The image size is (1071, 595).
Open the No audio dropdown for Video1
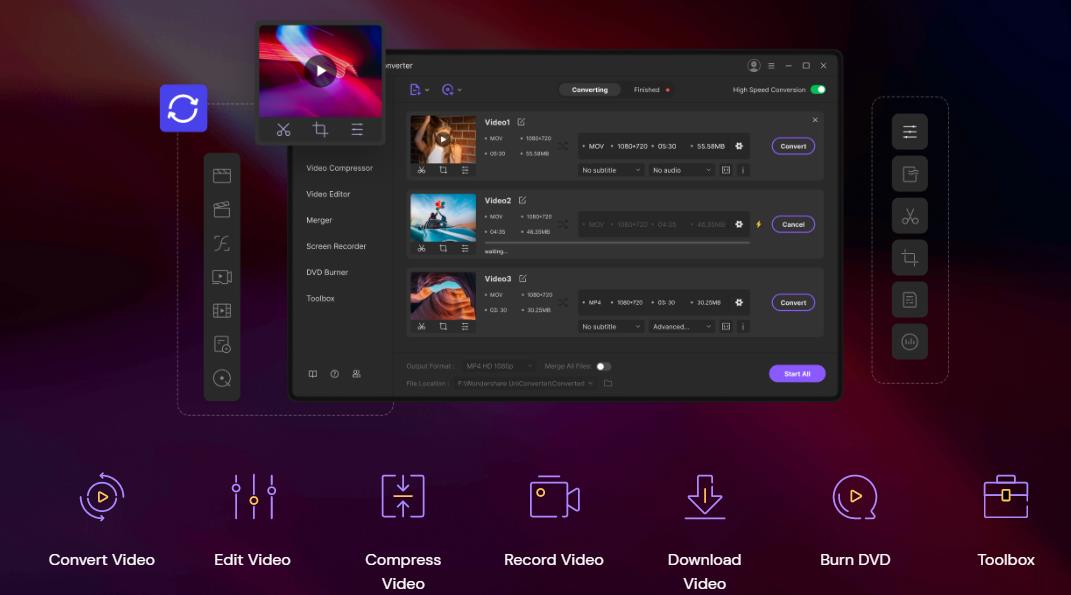682,170
